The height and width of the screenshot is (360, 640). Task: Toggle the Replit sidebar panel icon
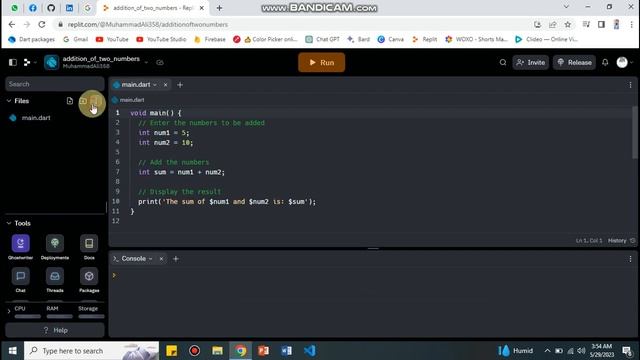[13, 62]
